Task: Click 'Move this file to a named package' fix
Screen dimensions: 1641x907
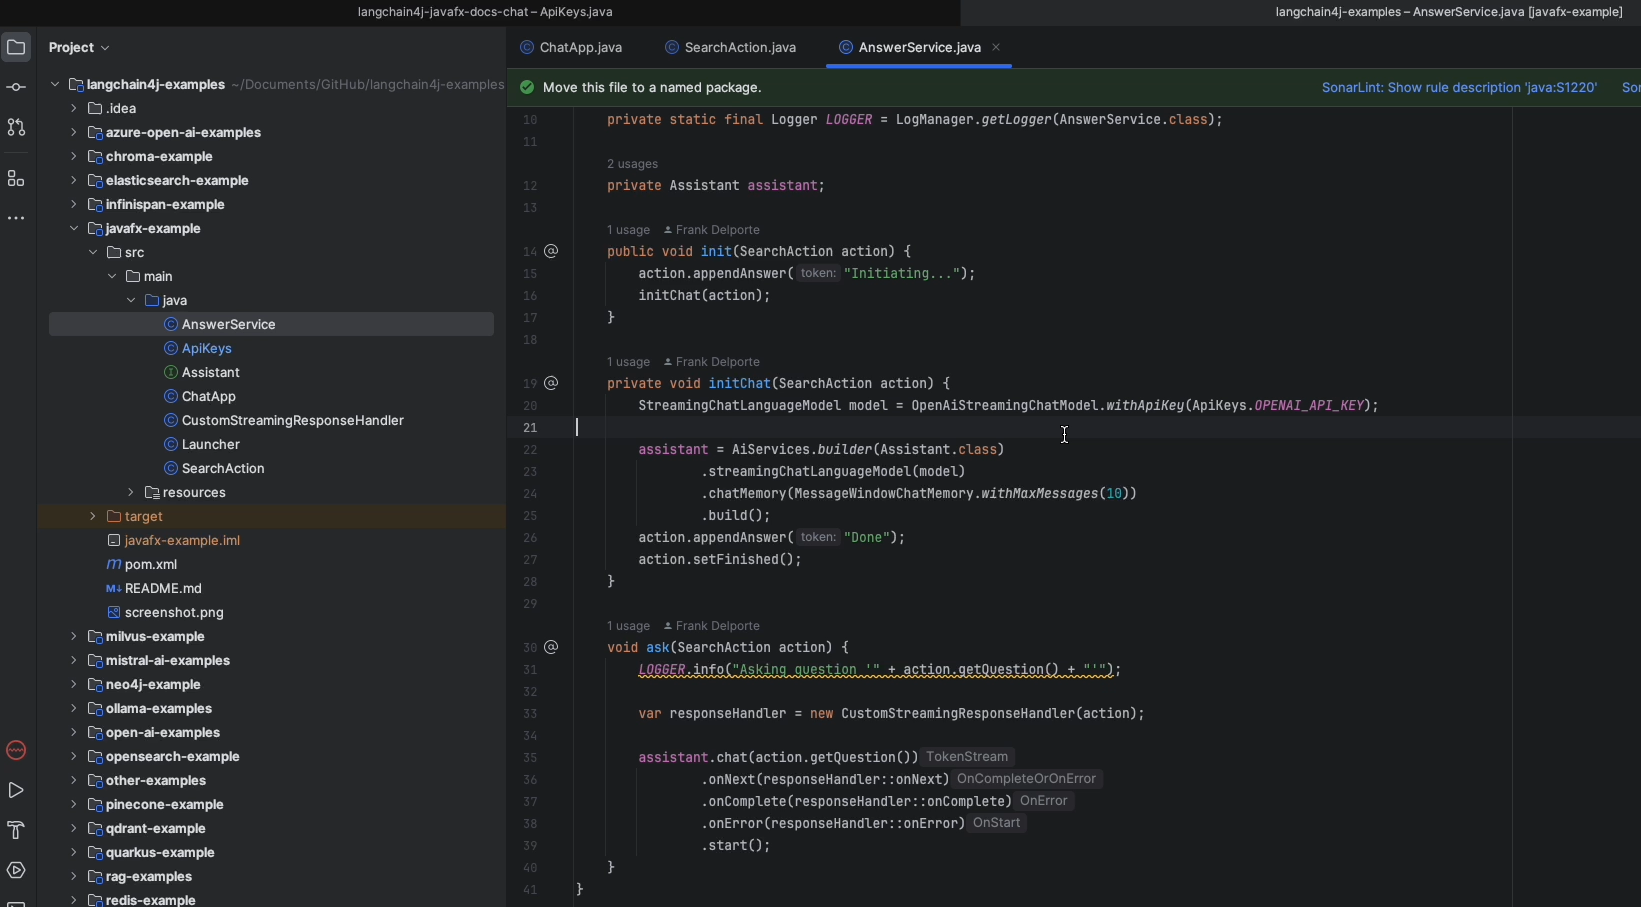Action: click(652, 87)
